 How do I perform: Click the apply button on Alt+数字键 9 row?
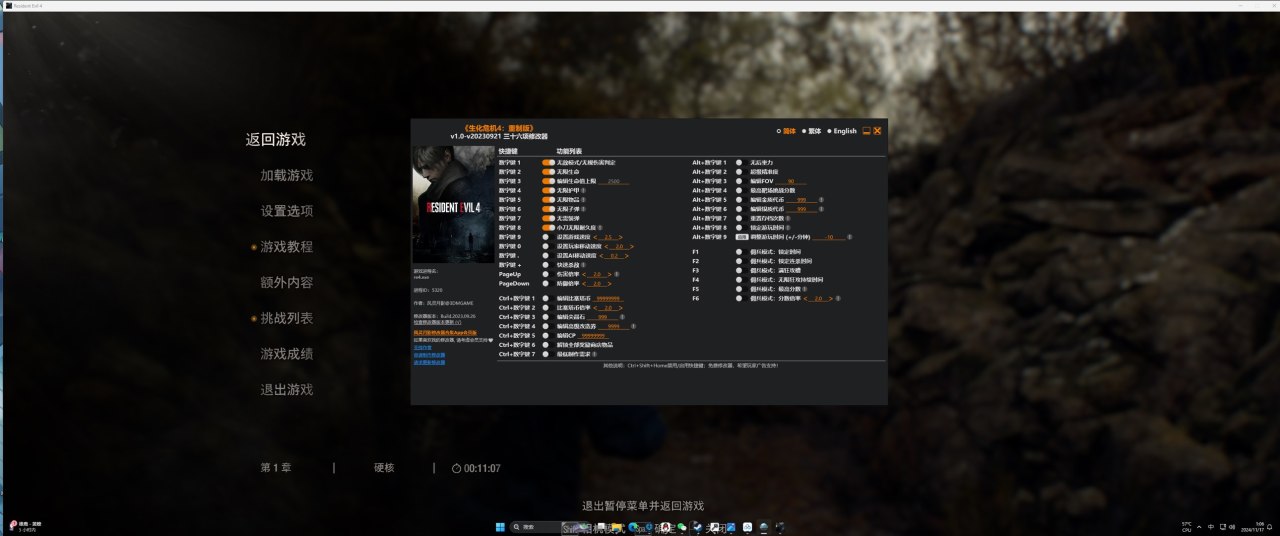tap(742, 237)
